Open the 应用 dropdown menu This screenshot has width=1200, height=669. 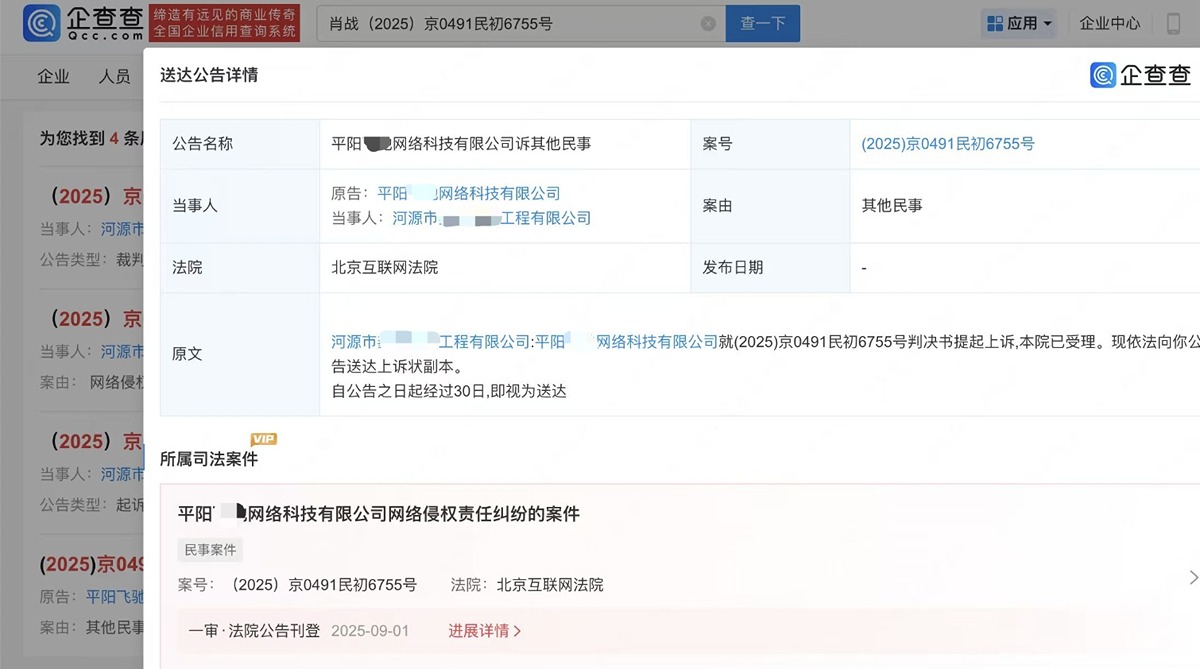click(1018, 23)
